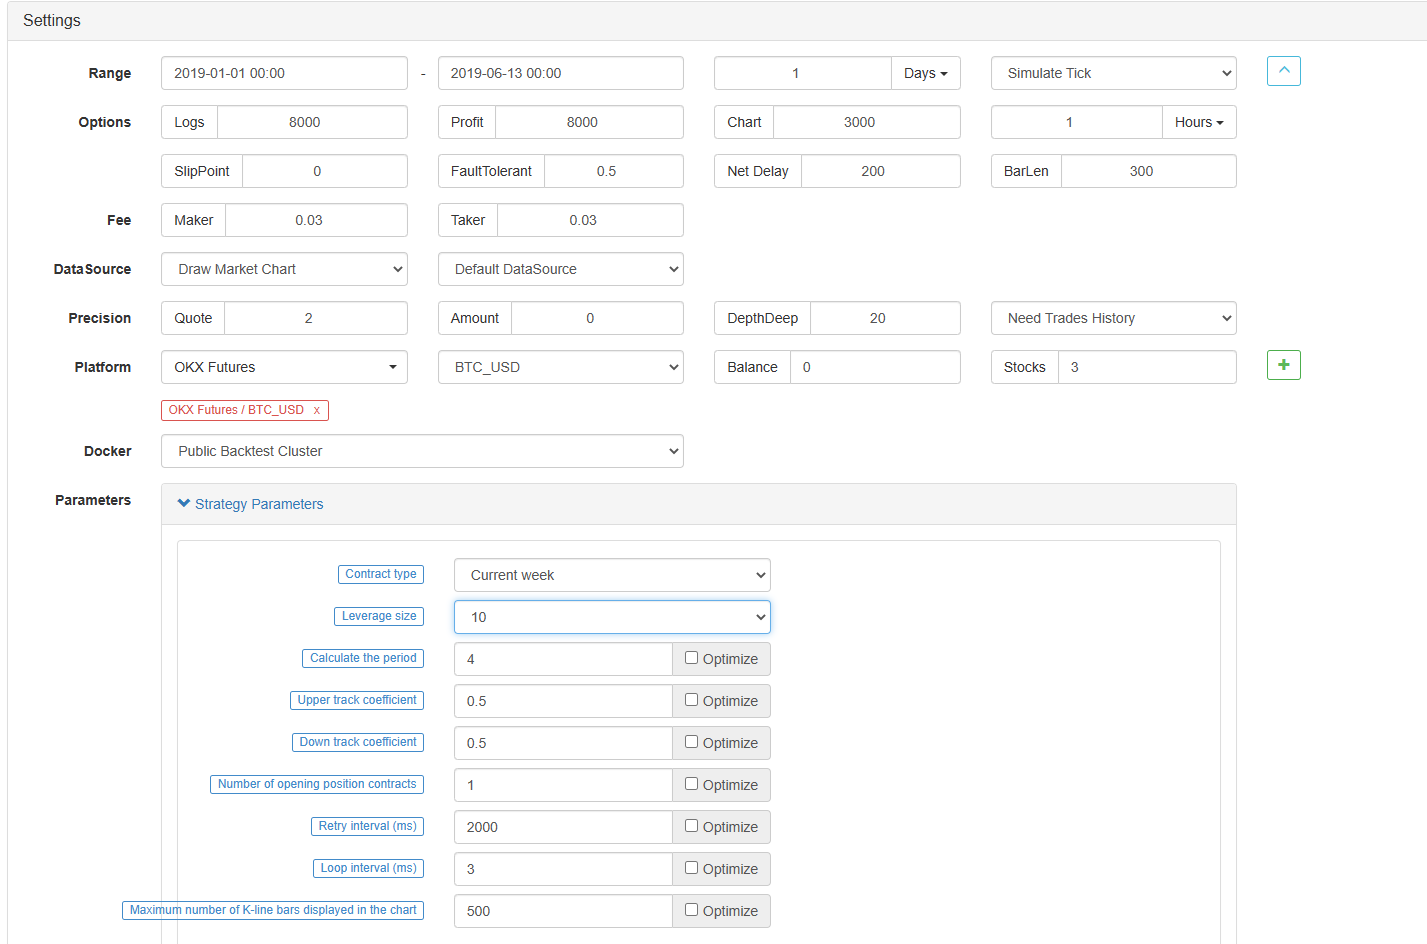Image resolution: width=1427 pixels, height=944 pixels.
Task: Click the Strategy Parameters link text
Action: 259,504
